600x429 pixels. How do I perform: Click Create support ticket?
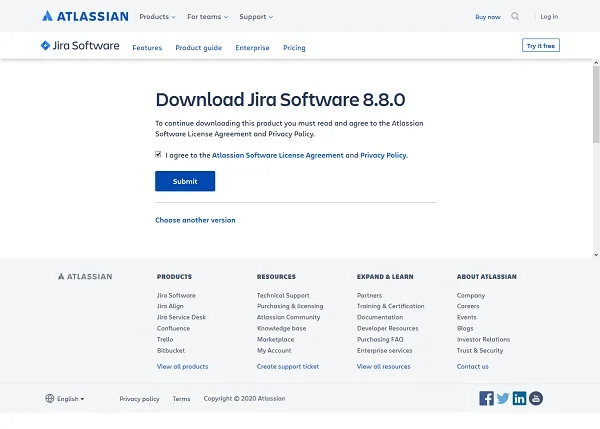point(288,367)
